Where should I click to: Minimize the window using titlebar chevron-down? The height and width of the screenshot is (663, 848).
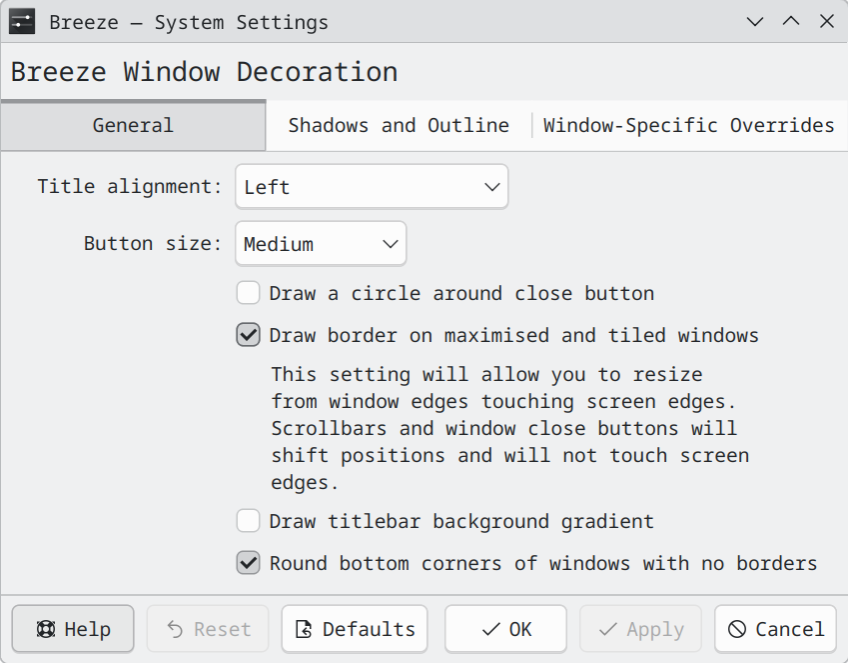click(x=755, y=21)
